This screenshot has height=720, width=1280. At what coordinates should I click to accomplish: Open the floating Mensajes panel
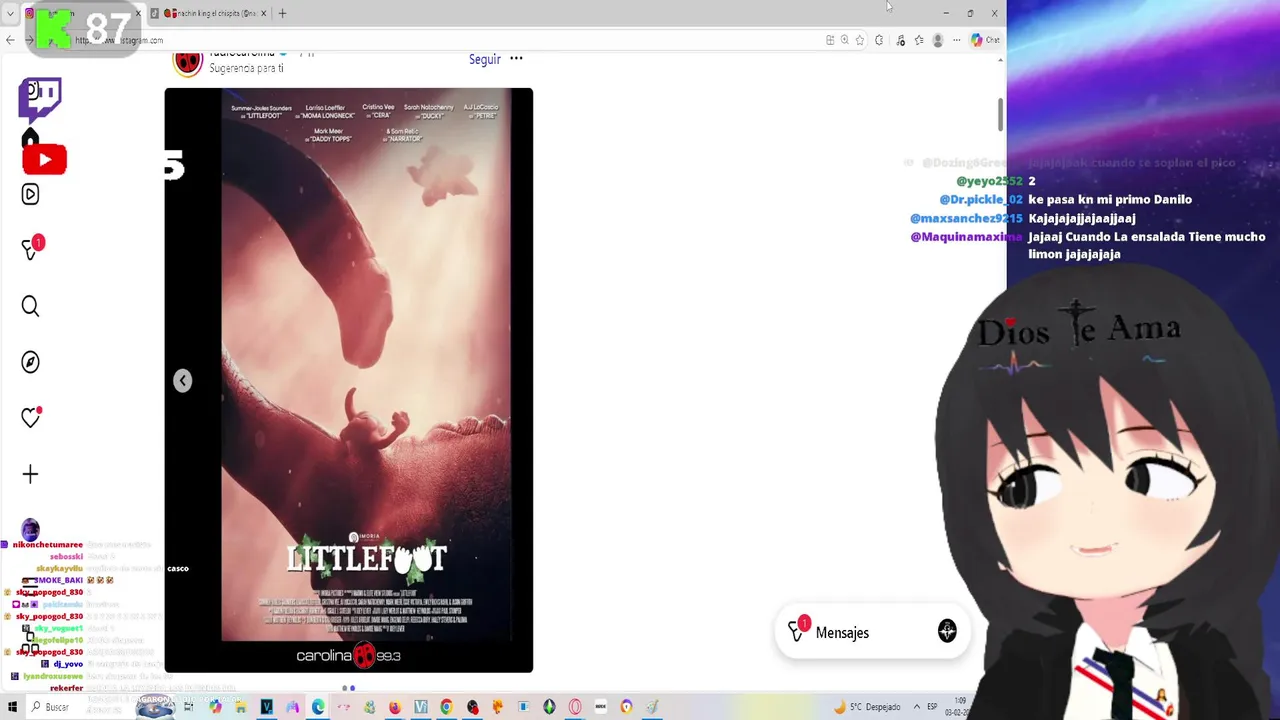coord(872,631)
